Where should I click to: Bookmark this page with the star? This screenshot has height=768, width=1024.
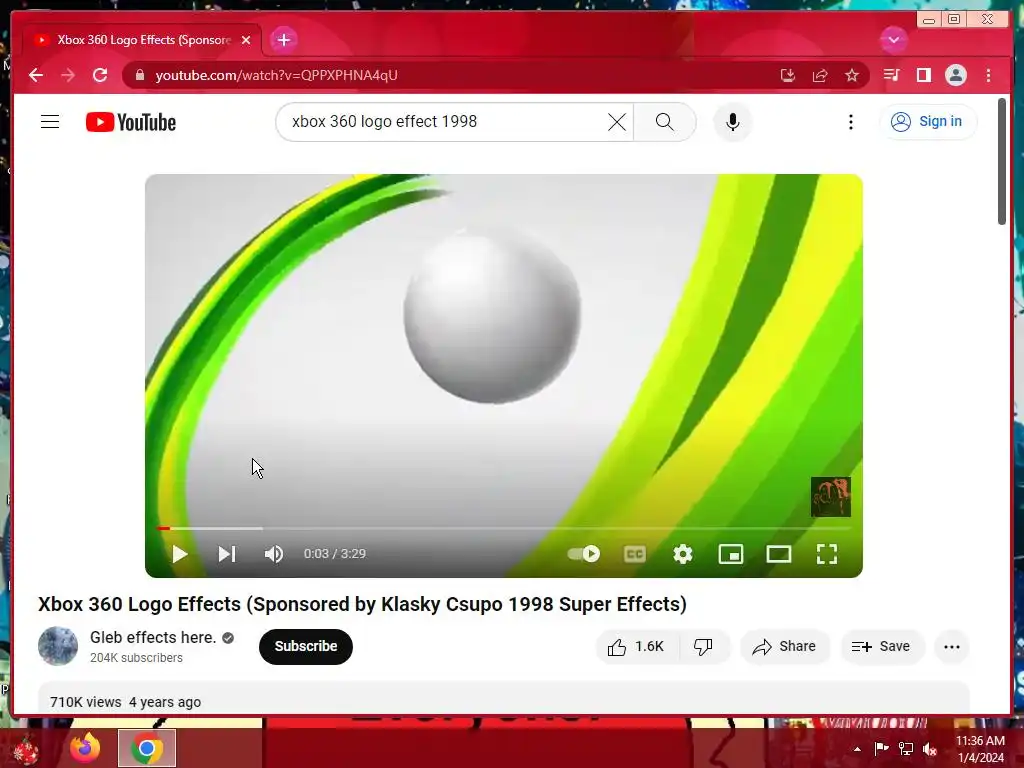point(852,75)
